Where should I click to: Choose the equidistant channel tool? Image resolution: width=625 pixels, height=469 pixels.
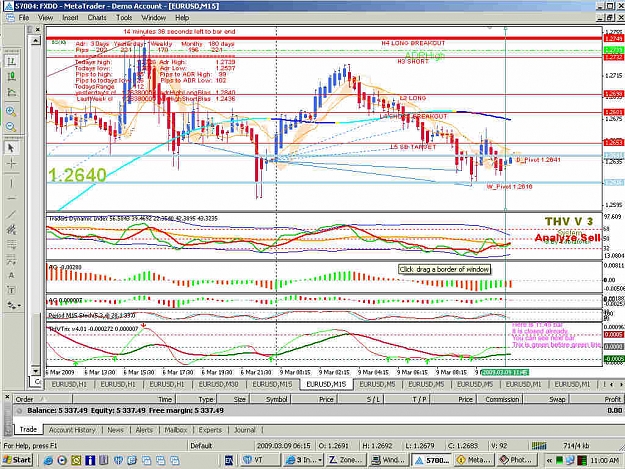(x=11, y=230)
